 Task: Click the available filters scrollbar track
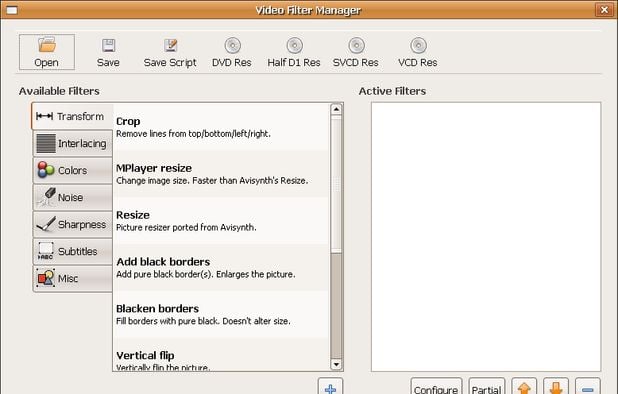(336, 305)
